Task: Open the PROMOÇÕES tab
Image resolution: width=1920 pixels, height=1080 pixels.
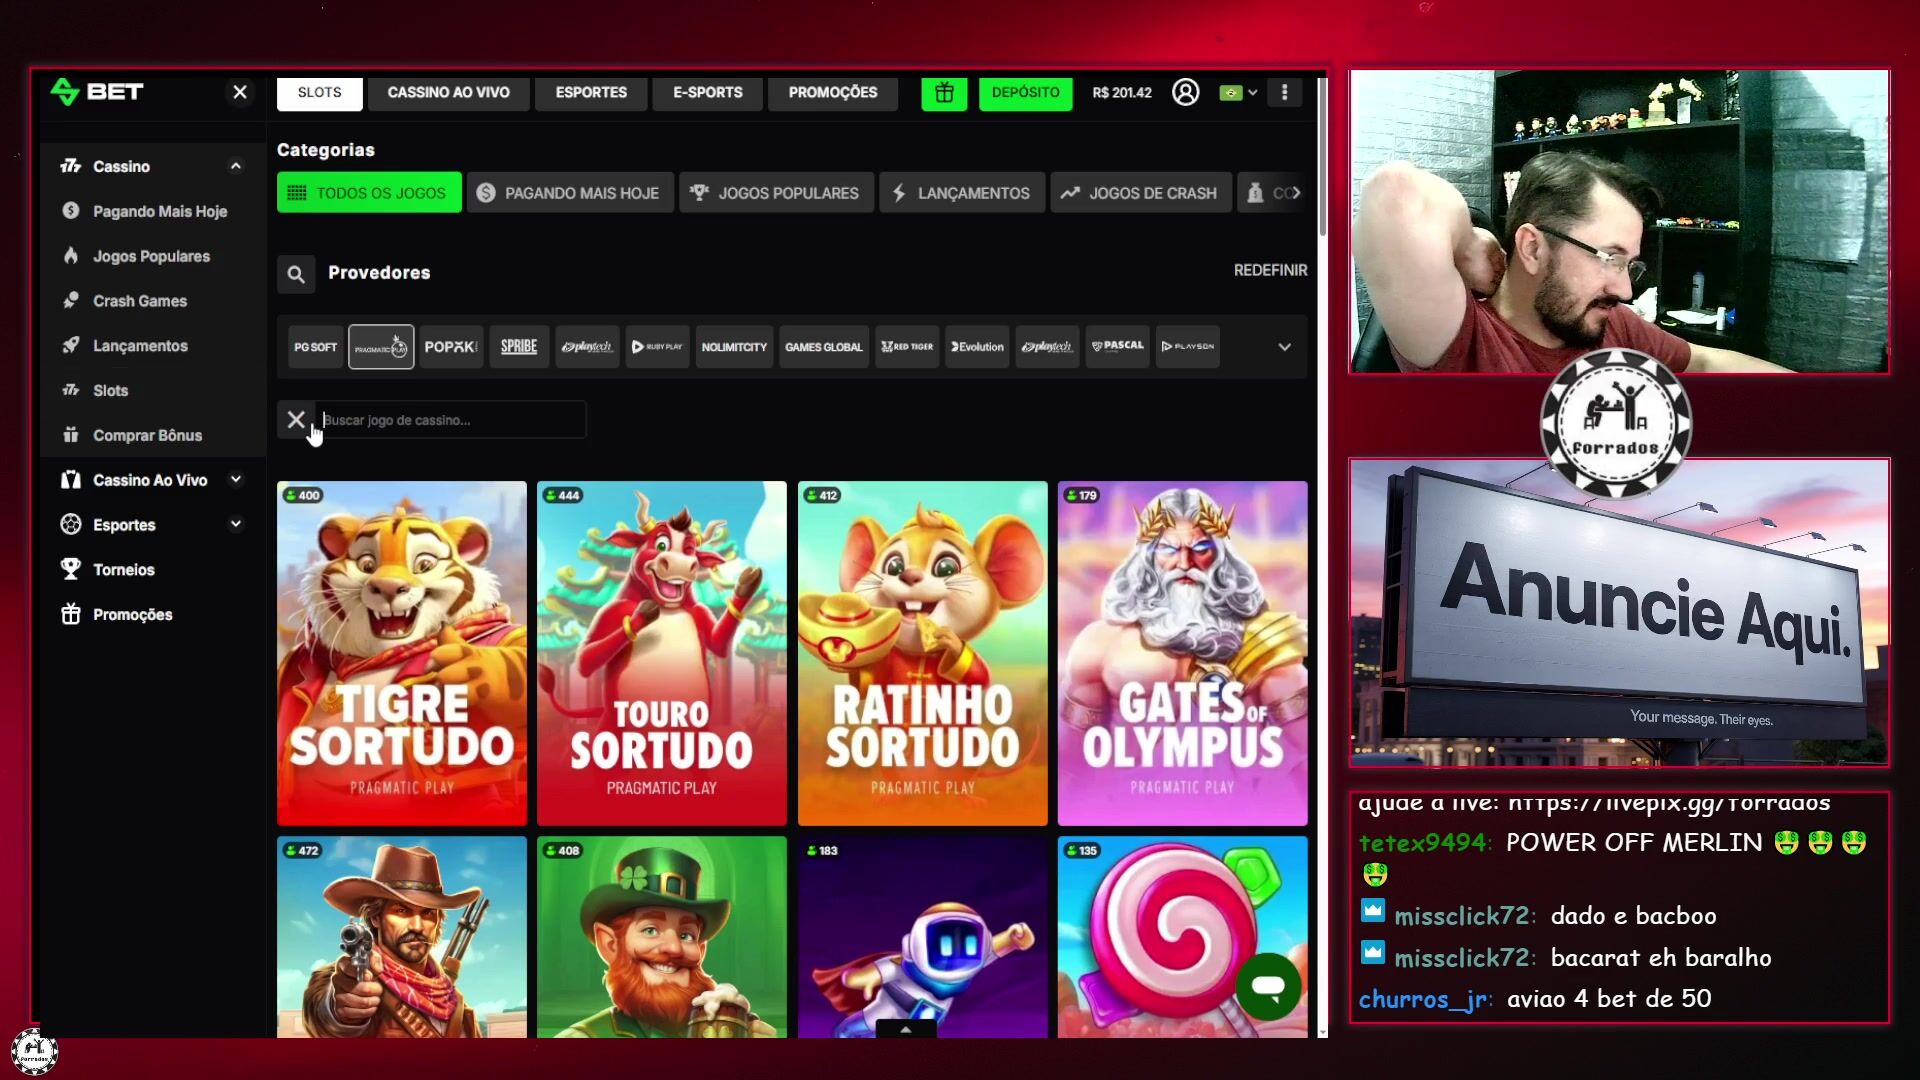Action: (833, 93)
